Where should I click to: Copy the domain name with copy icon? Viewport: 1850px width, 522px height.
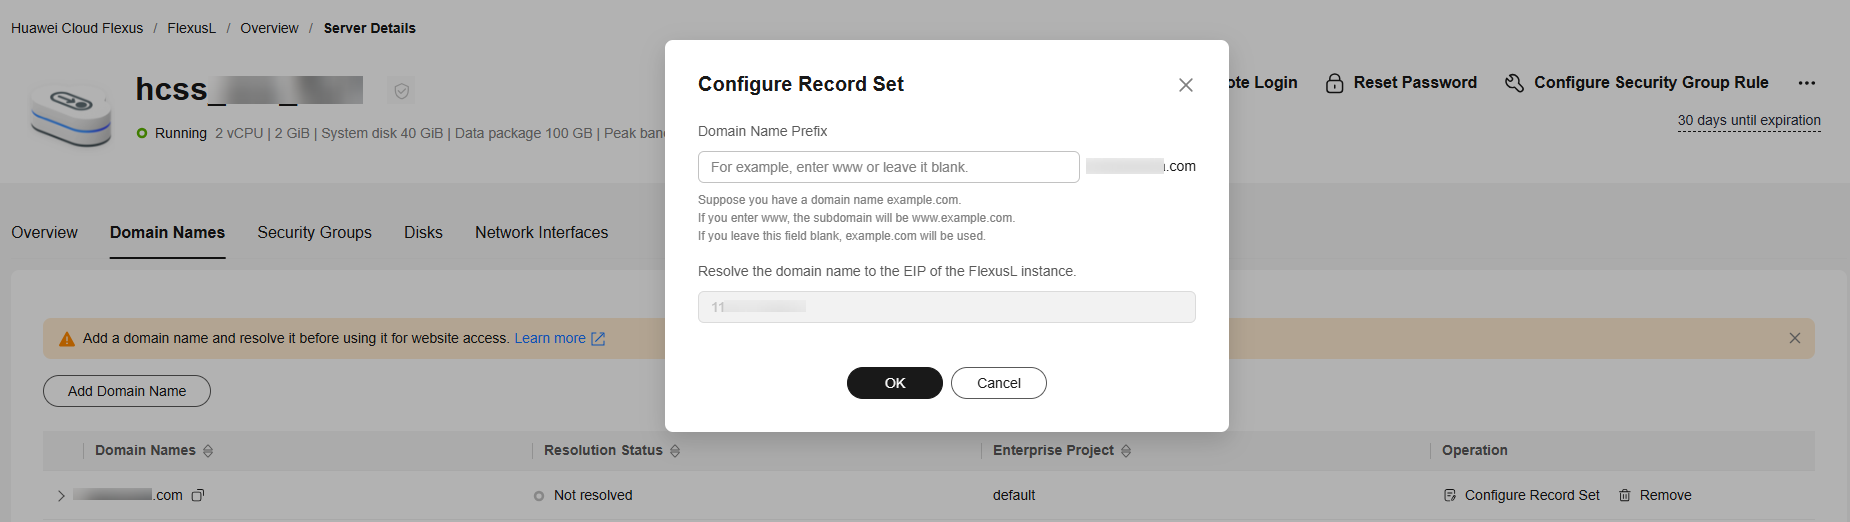click(198, 495)
